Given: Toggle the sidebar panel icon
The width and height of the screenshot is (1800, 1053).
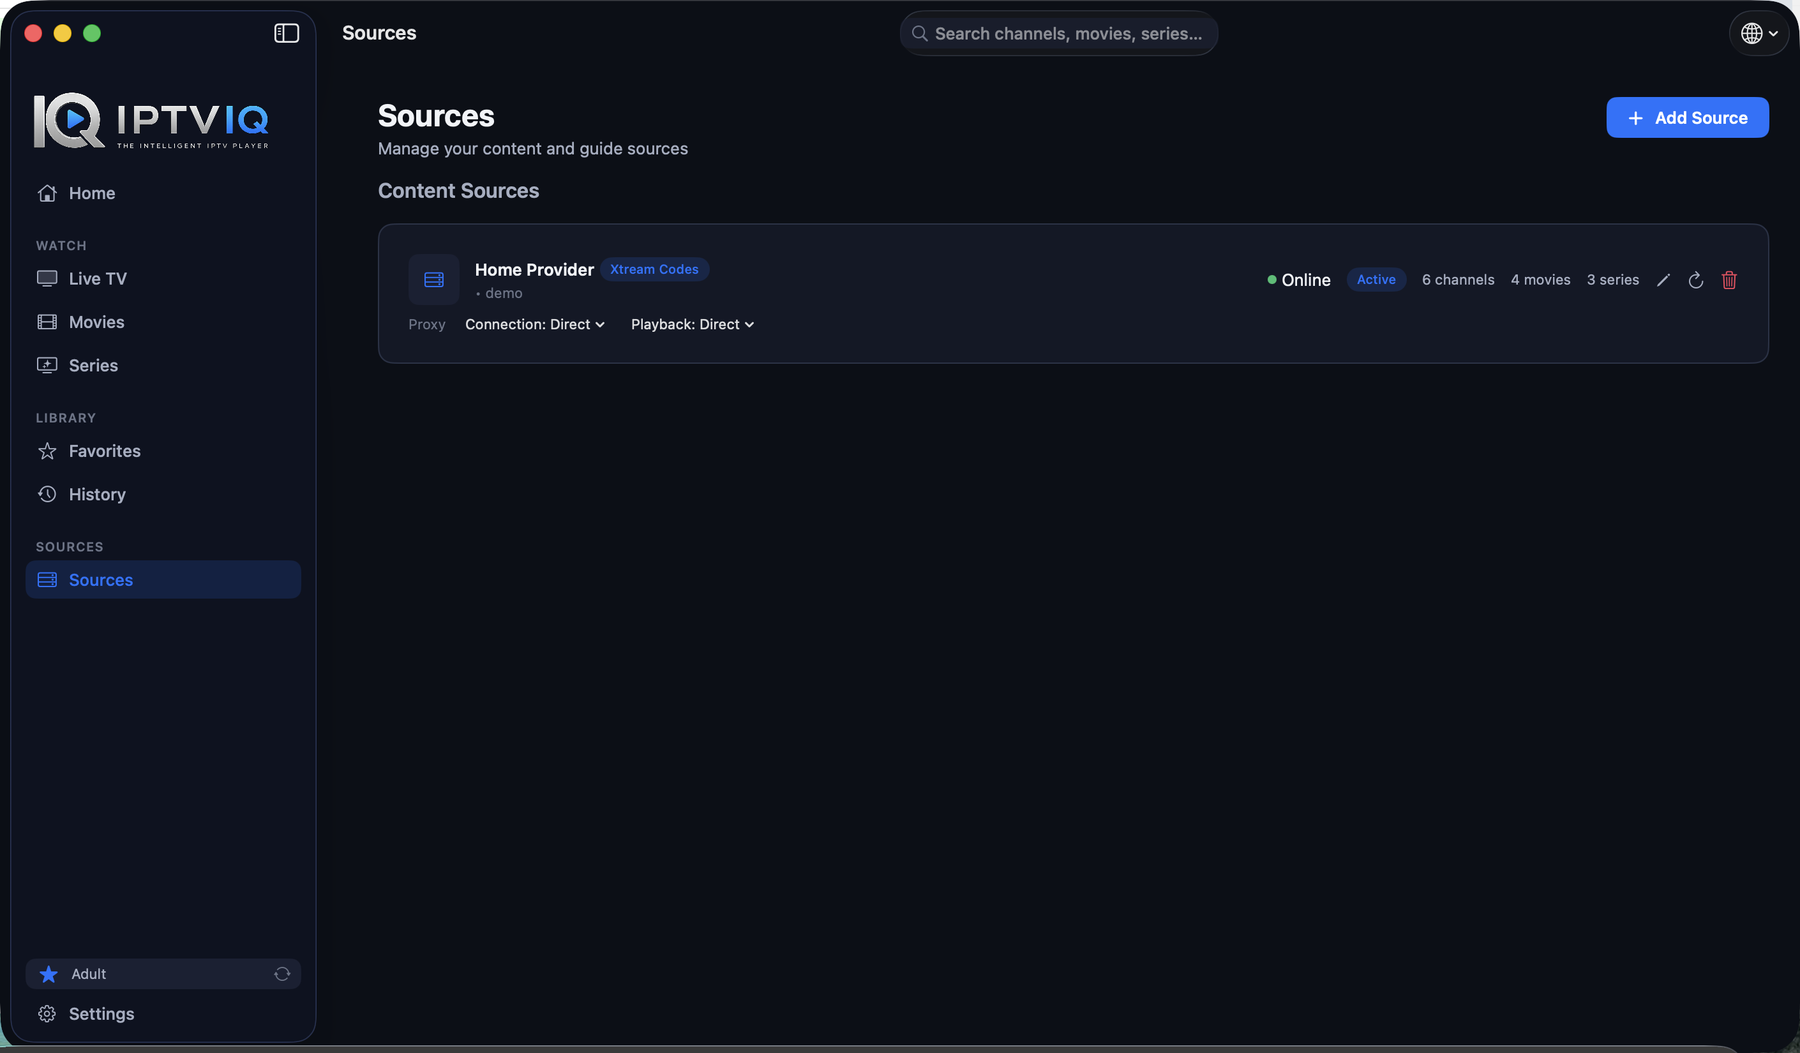Looking at the screenshot, I should click(x=286, y=33).
